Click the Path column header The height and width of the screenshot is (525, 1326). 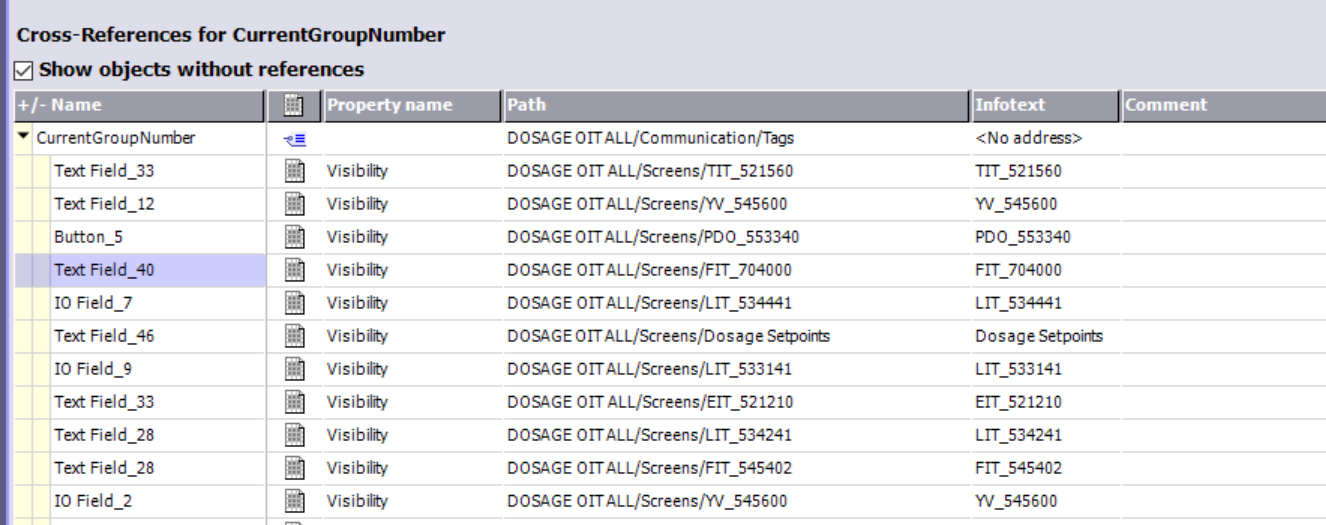pos(735,105)
